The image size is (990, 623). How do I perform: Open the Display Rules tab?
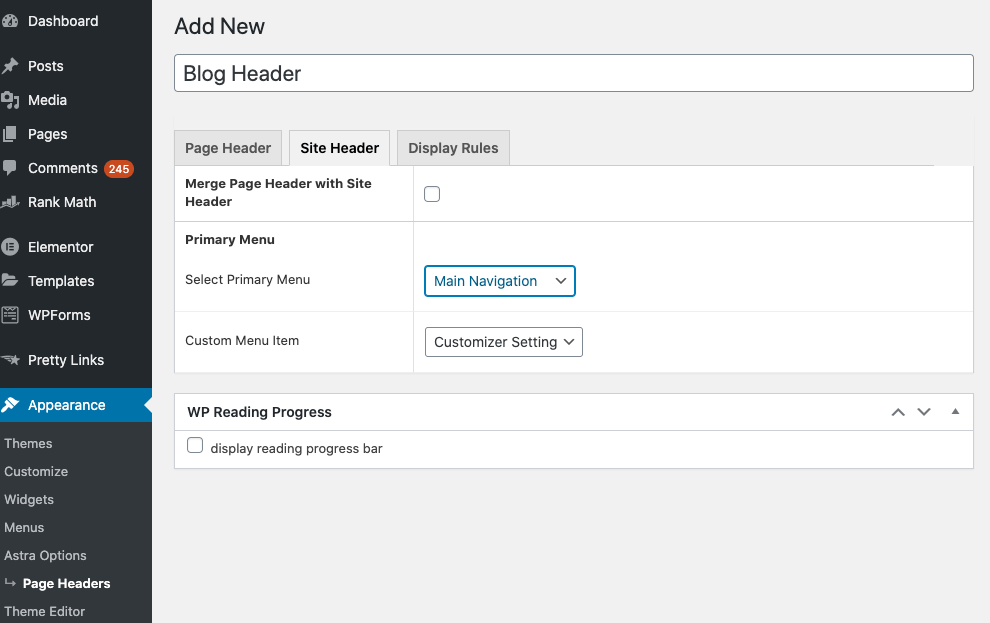(x=453, y=148)
